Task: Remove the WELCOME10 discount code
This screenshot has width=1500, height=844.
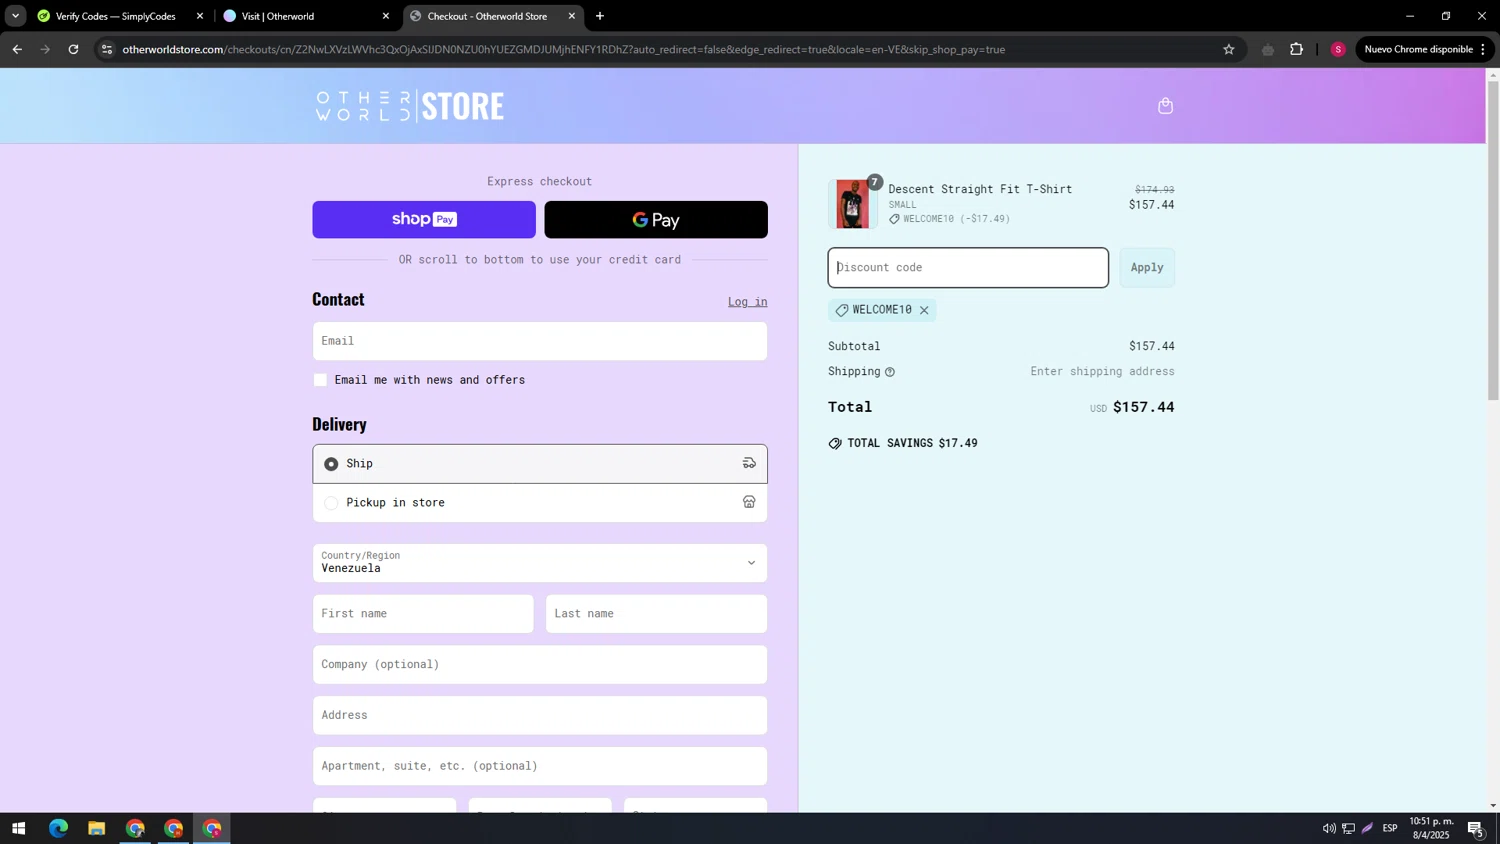Action: point(924,310)
